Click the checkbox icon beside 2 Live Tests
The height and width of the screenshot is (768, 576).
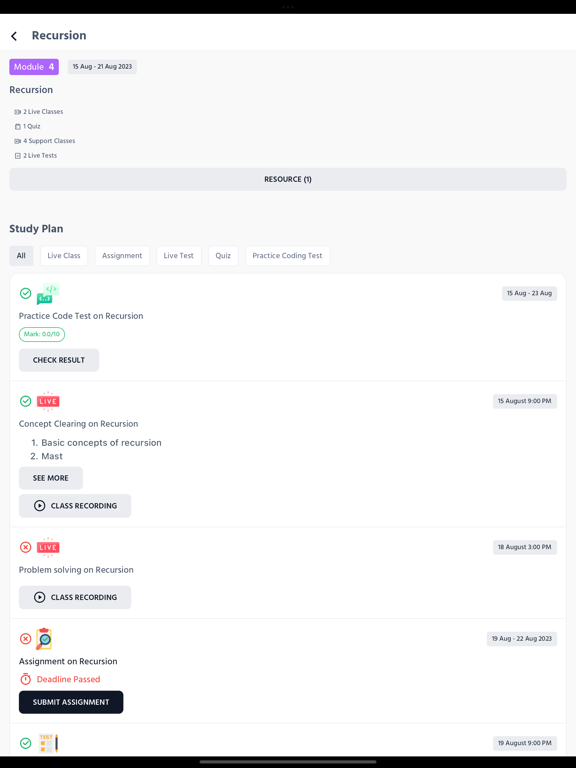(18, 156)
